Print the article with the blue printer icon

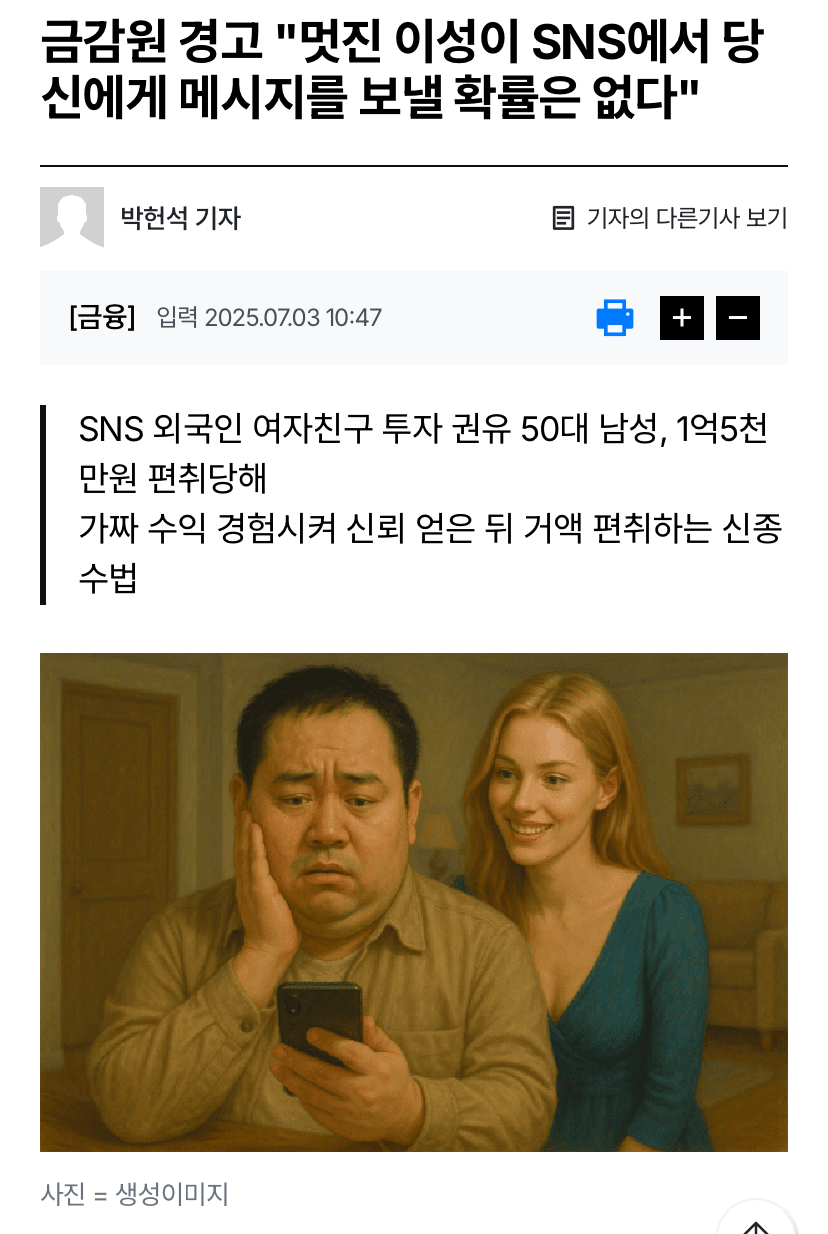pyautogui.click(x=615, y=318)
